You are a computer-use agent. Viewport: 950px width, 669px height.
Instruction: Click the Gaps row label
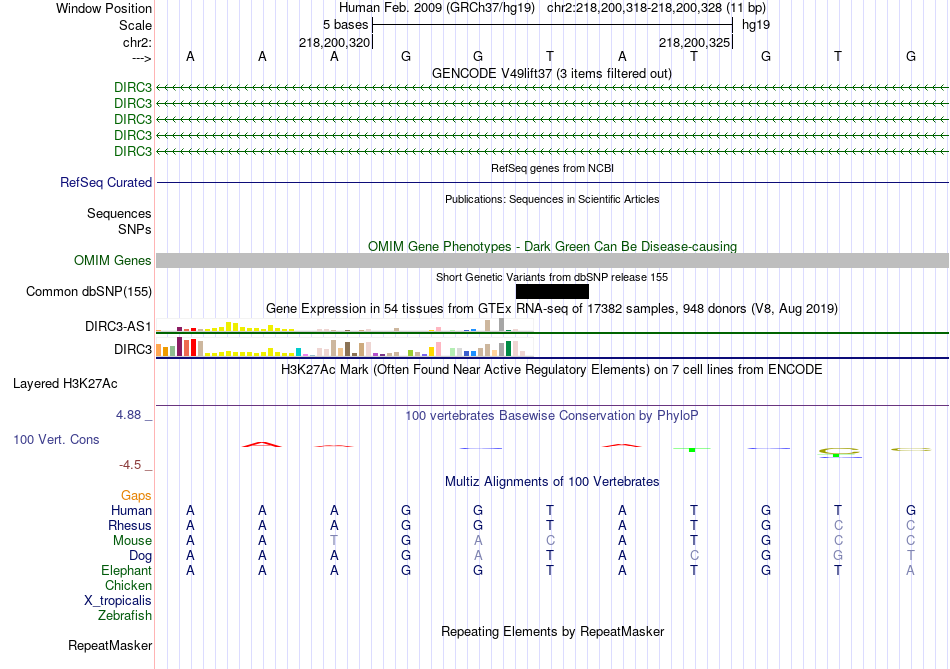(x=136, y=496)
